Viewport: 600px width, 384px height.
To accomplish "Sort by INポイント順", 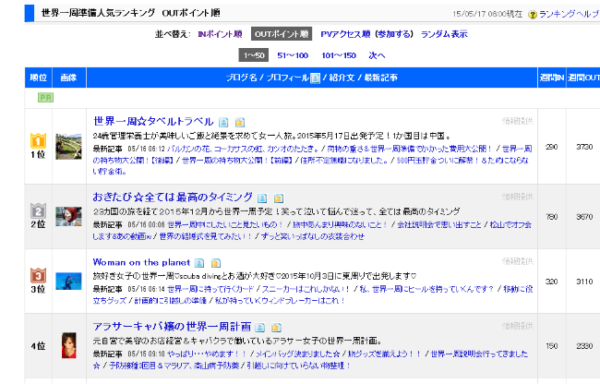I will 220,34.
